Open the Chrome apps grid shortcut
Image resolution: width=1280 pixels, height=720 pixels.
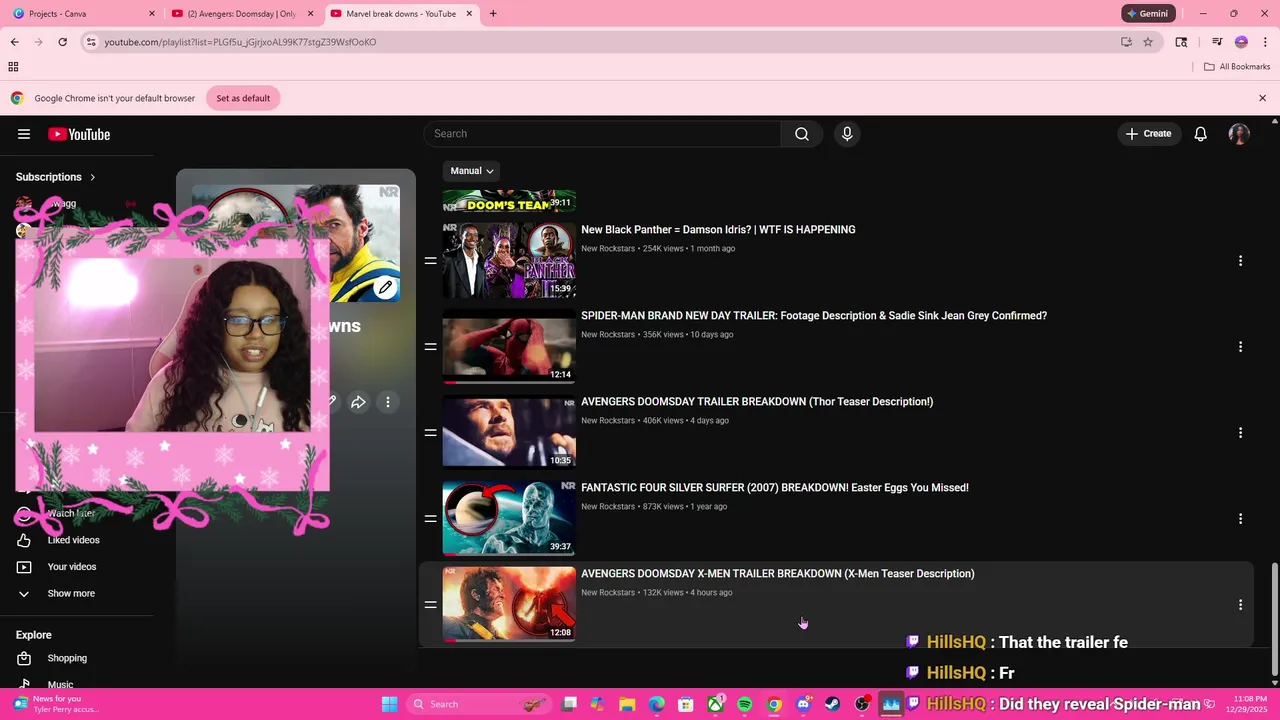(x=13, y=67)
